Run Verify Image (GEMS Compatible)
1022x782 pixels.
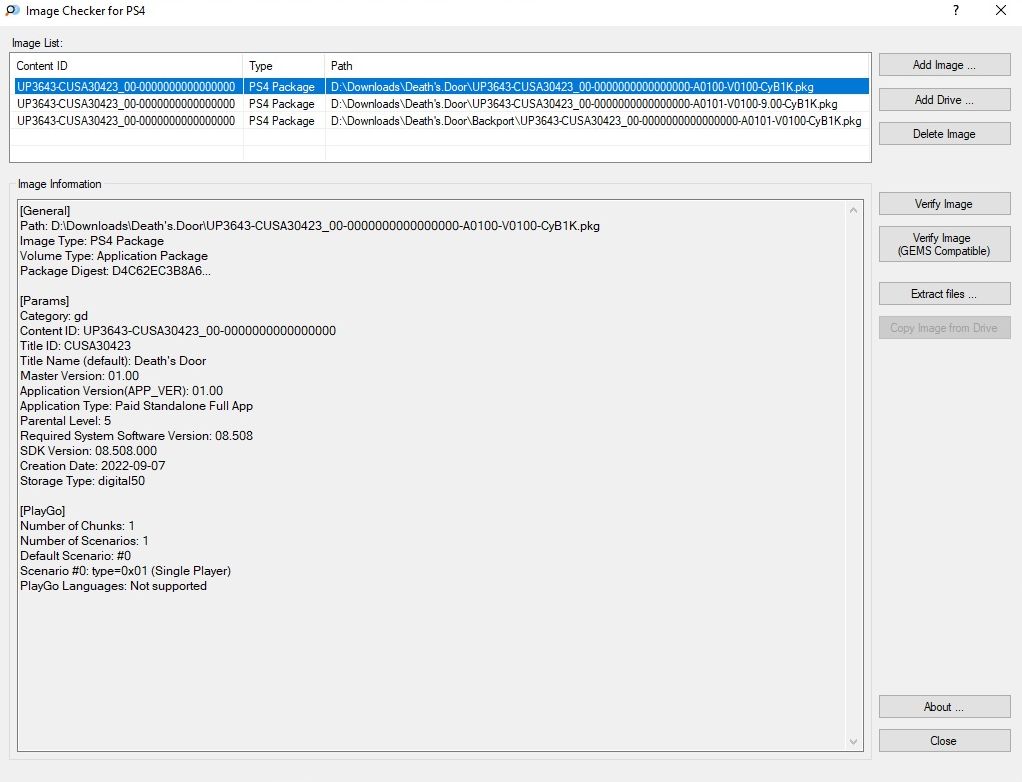pos(944,244)
